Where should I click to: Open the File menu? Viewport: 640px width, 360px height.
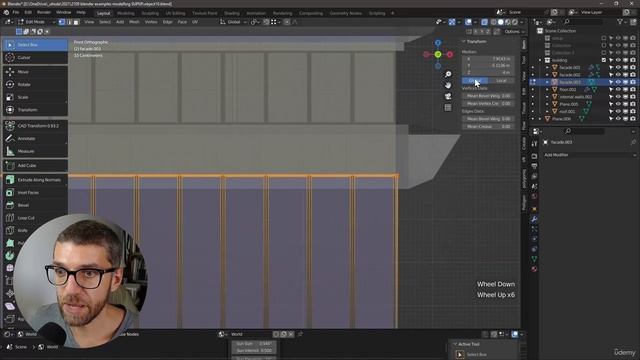[x=16, y=13]
